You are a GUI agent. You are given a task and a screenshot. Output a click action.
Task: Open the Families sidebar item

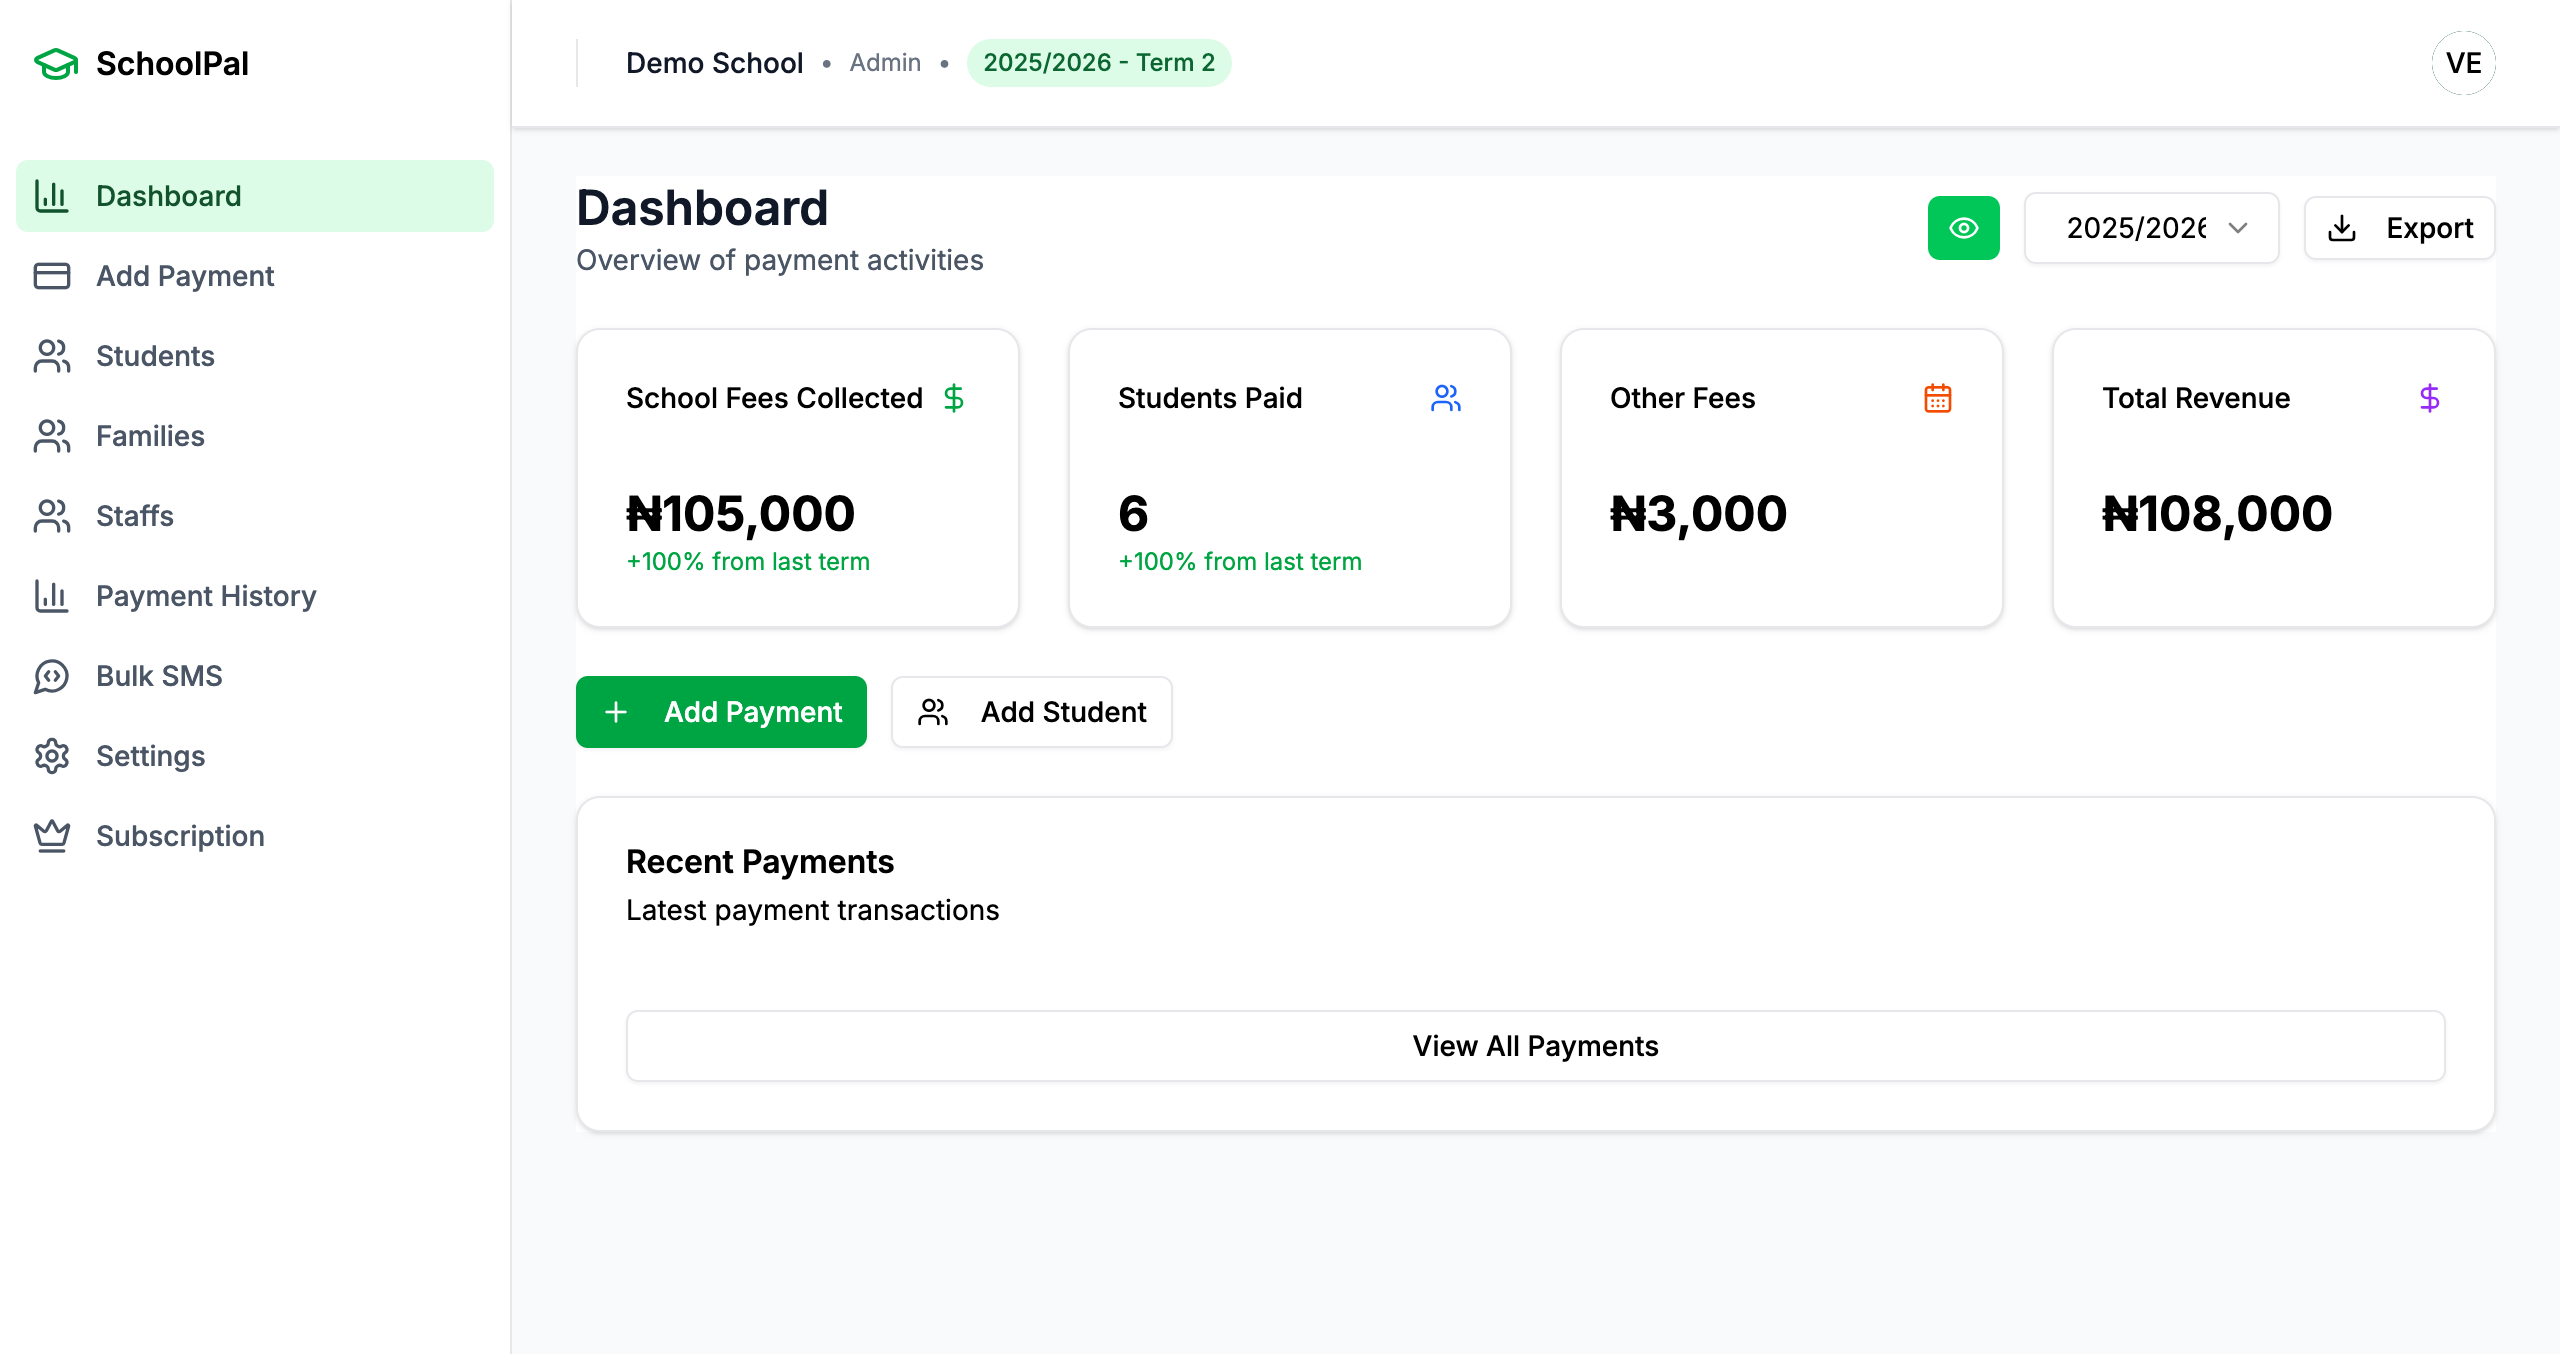[150, 436]
